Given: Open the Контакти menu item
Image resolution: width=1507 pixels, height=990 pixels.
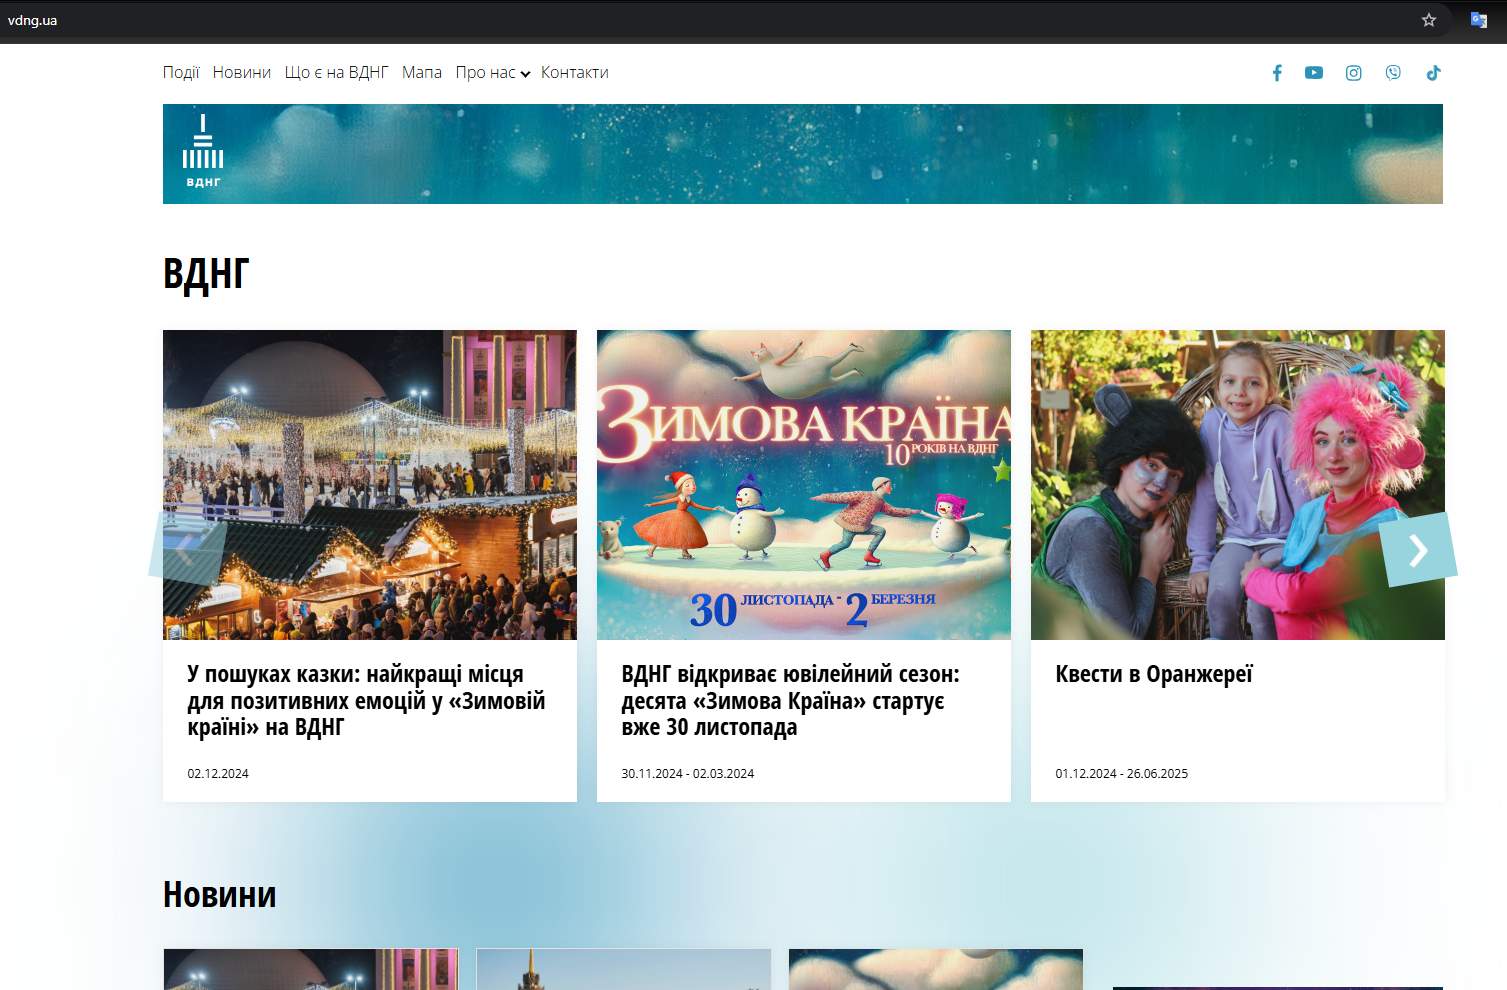Looking at the screenshot, I should (574, 72).
